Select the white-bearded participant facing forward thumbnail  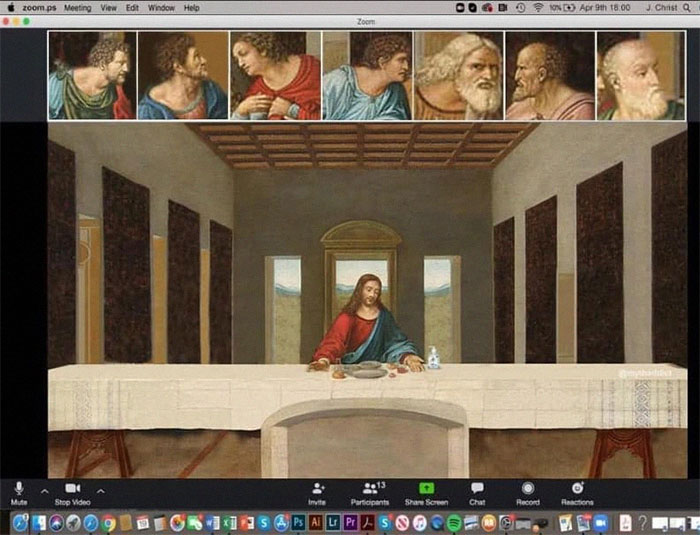459,75
